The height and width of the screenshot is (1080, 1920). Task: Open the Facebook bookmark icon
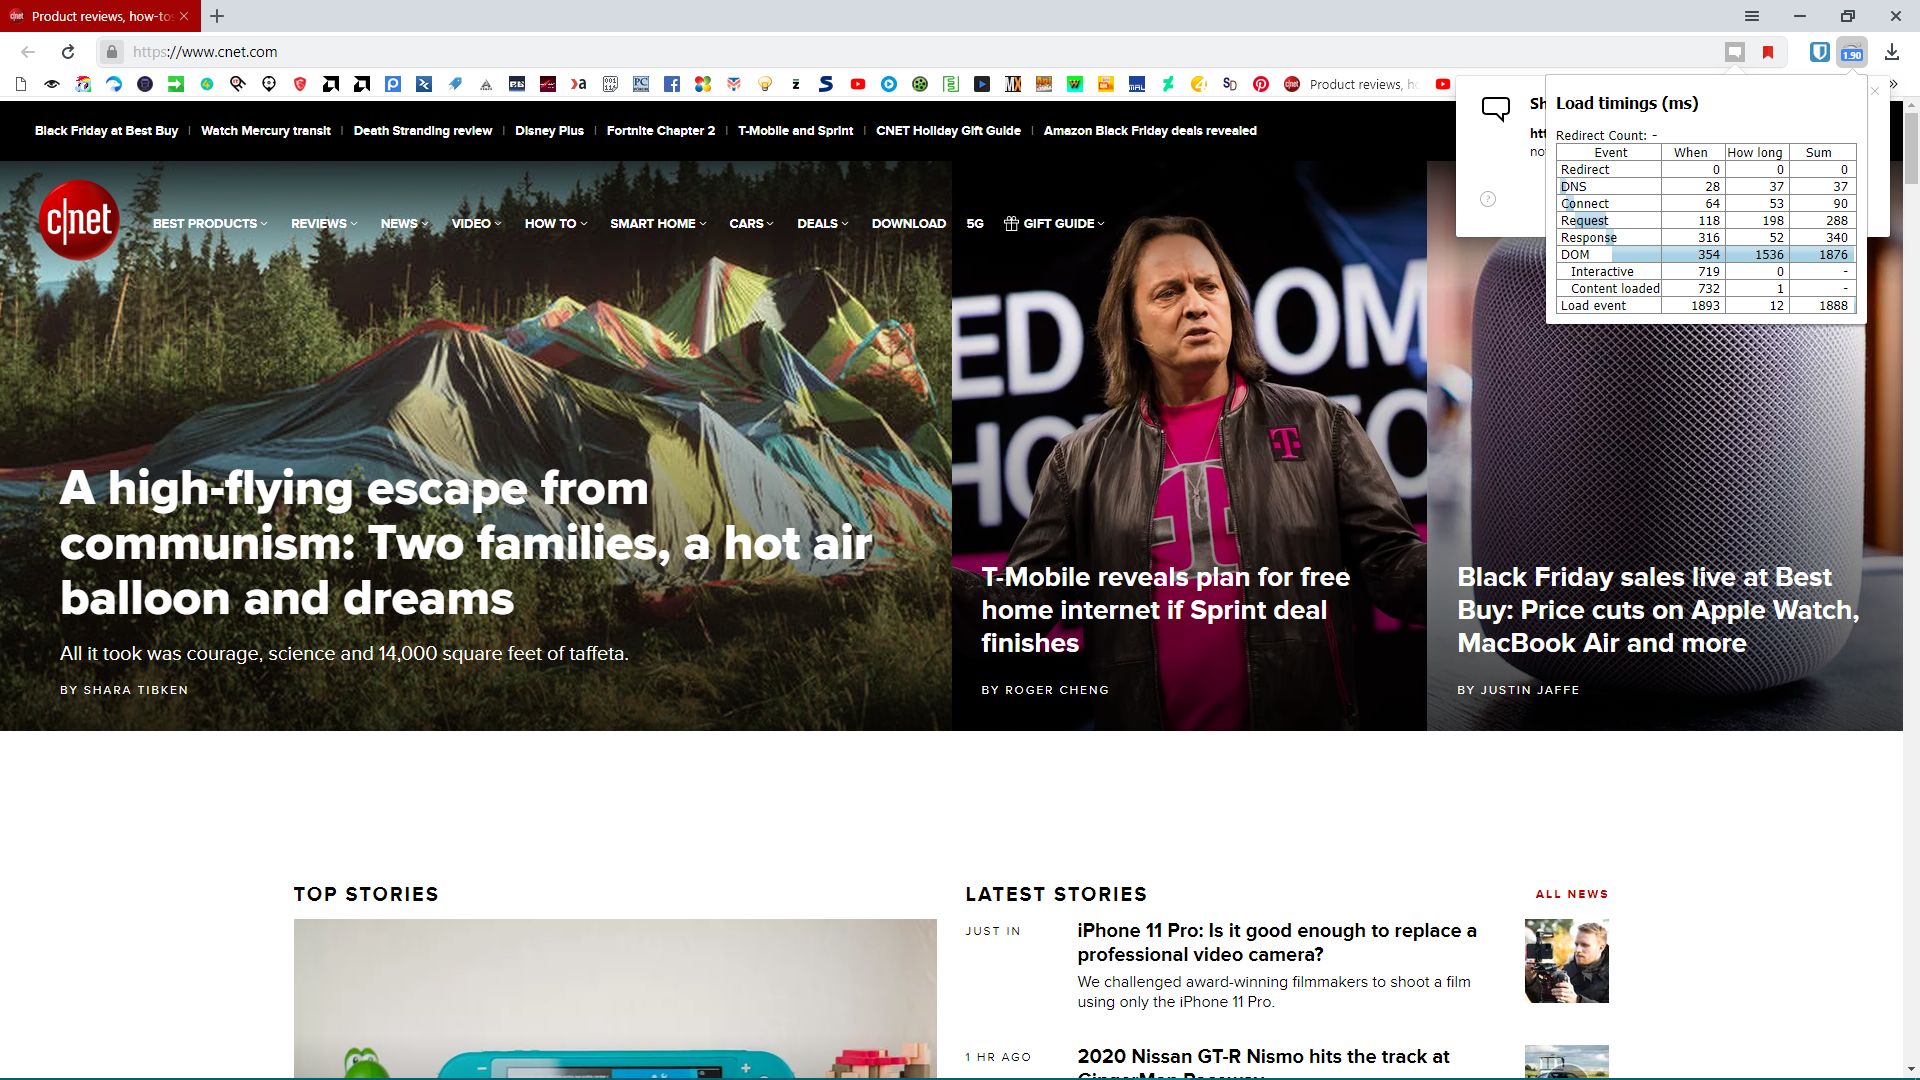pyautogui.click(x=672, y=84)
